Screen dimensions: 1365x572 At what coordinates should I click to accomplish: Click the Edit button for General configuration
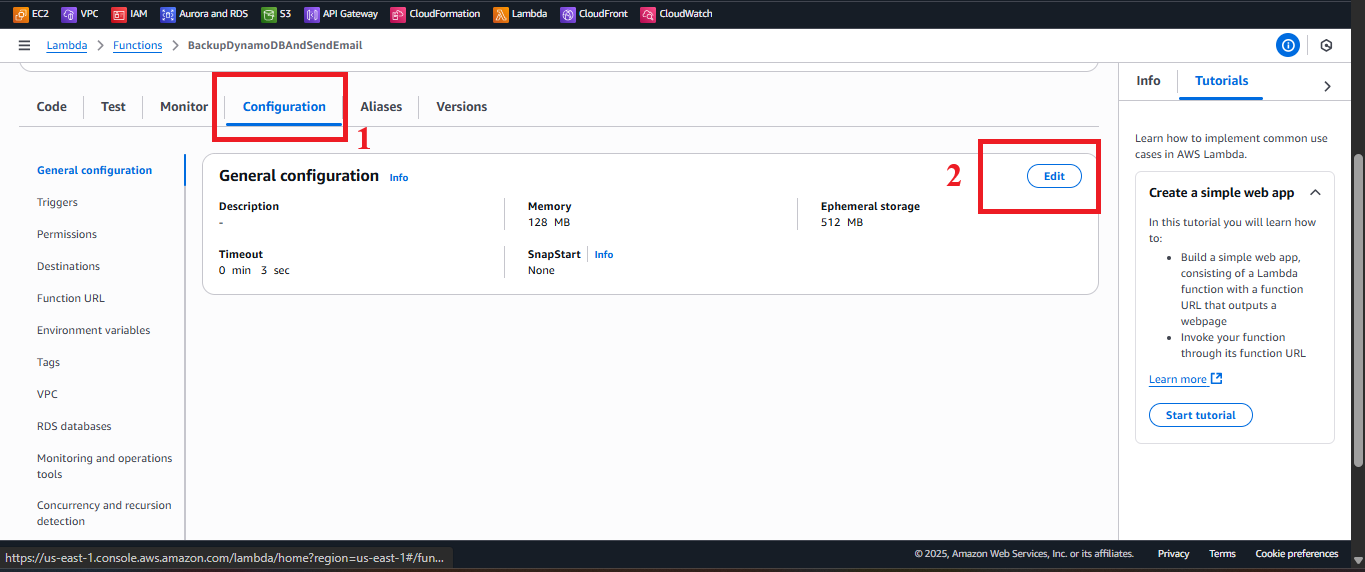[1054, 176]
